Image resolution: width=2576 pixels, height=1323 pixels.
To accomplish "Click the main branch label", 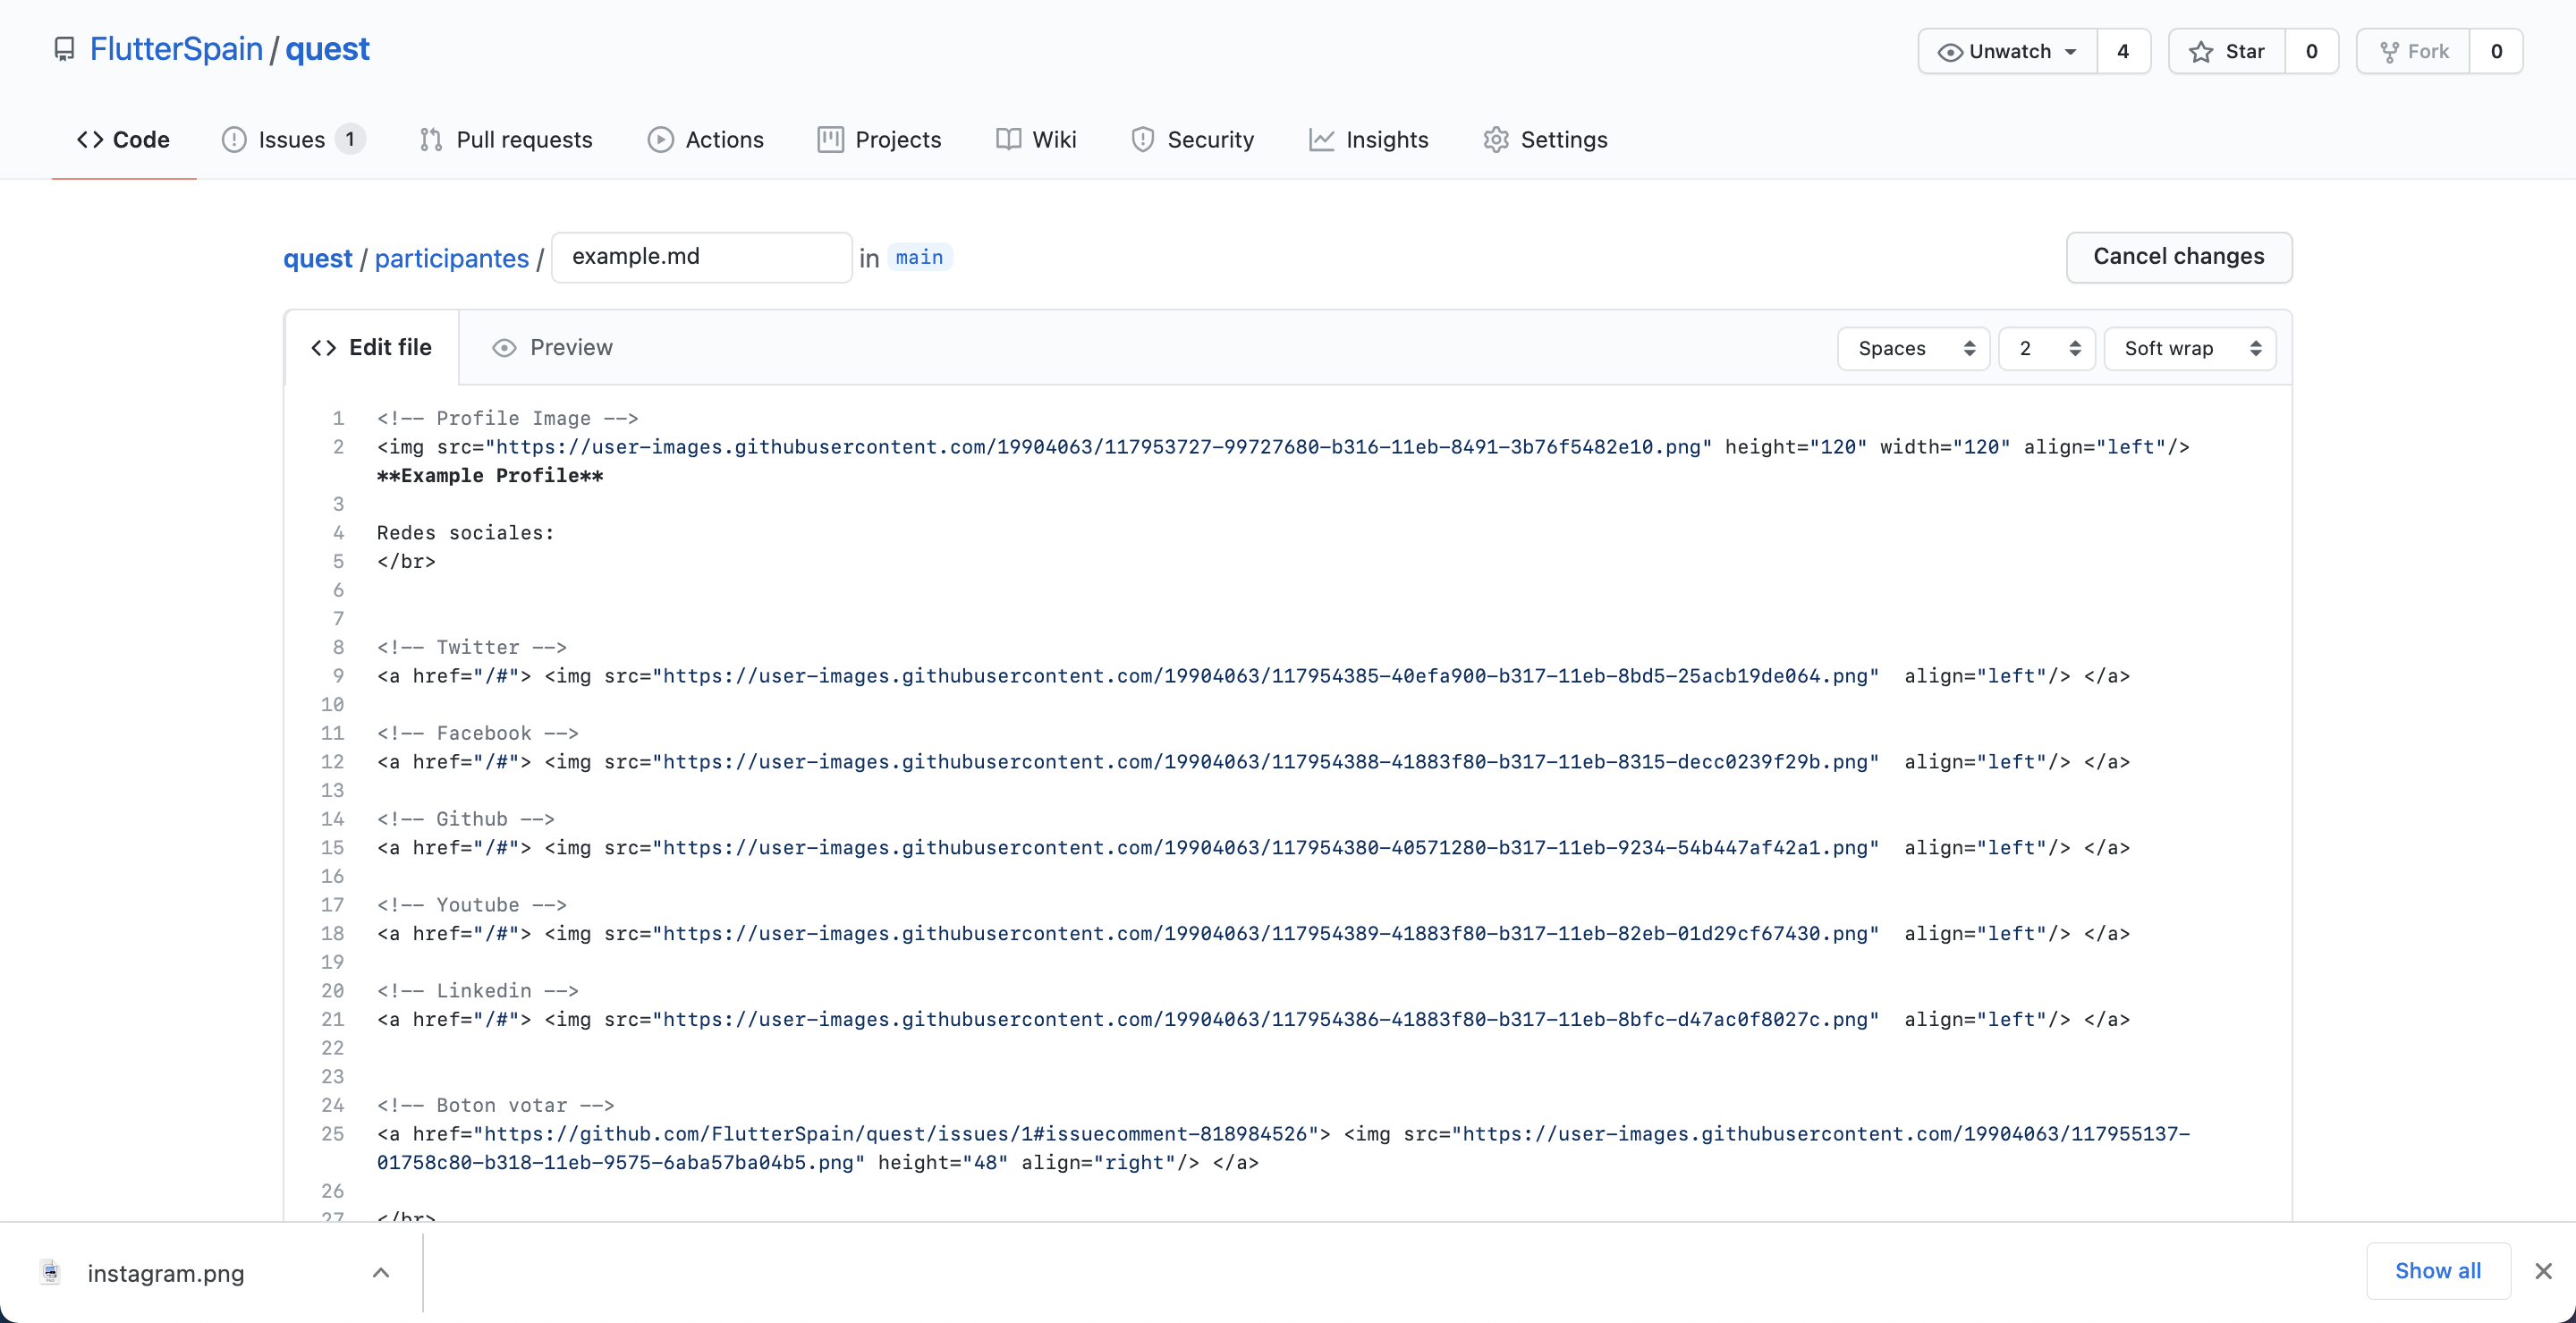I will point(919,258).
